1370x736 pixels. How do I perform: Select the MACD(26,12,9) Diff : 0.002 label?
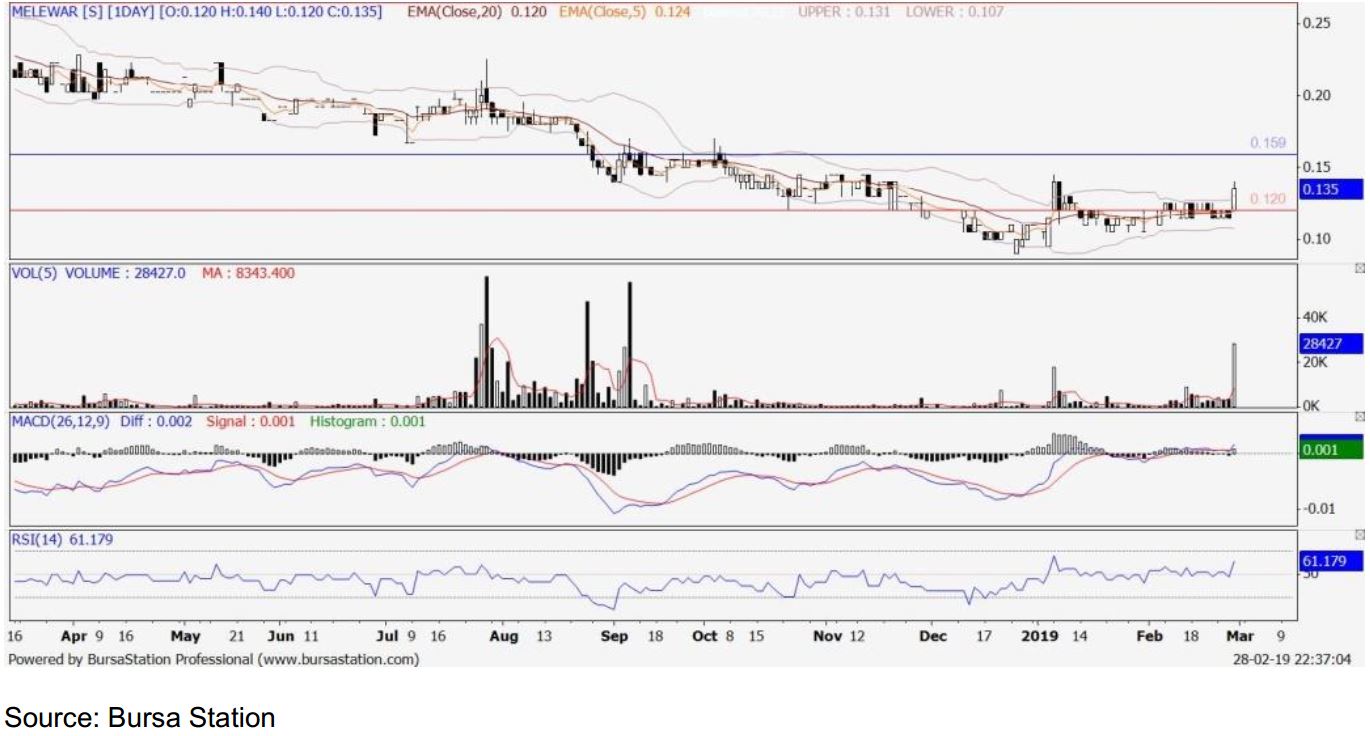pyautogui.click(x=102, y=422)
